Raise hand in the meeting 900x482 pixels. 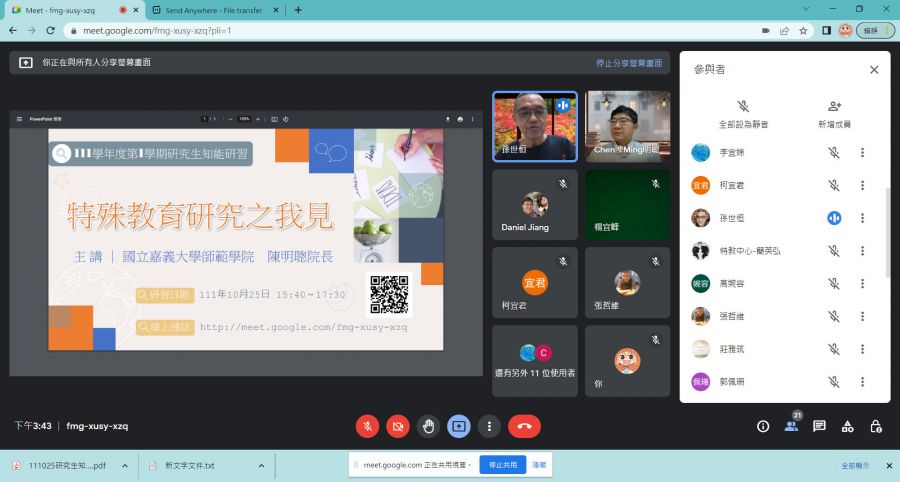[429, 426]
